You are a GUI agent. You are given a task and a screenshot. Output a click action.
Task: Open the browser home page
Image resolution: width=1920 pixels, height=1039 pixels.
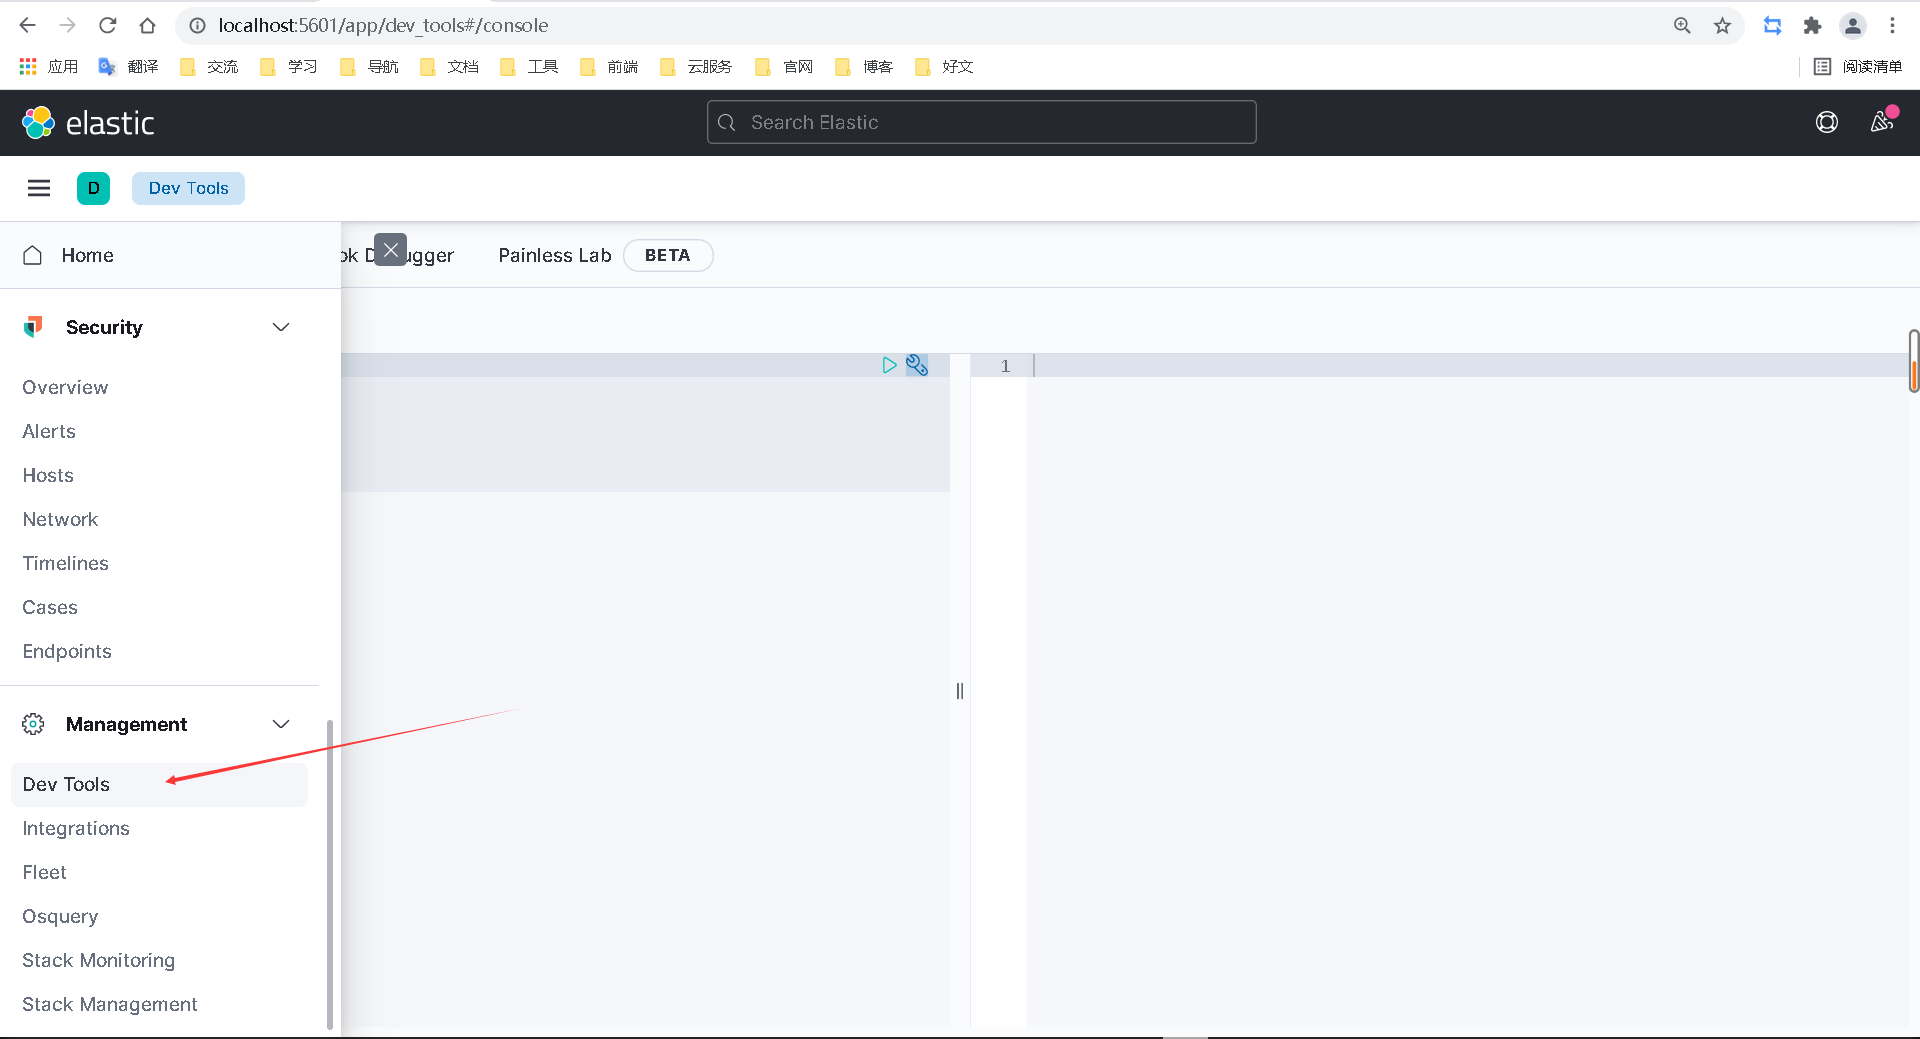pos(148,25)
